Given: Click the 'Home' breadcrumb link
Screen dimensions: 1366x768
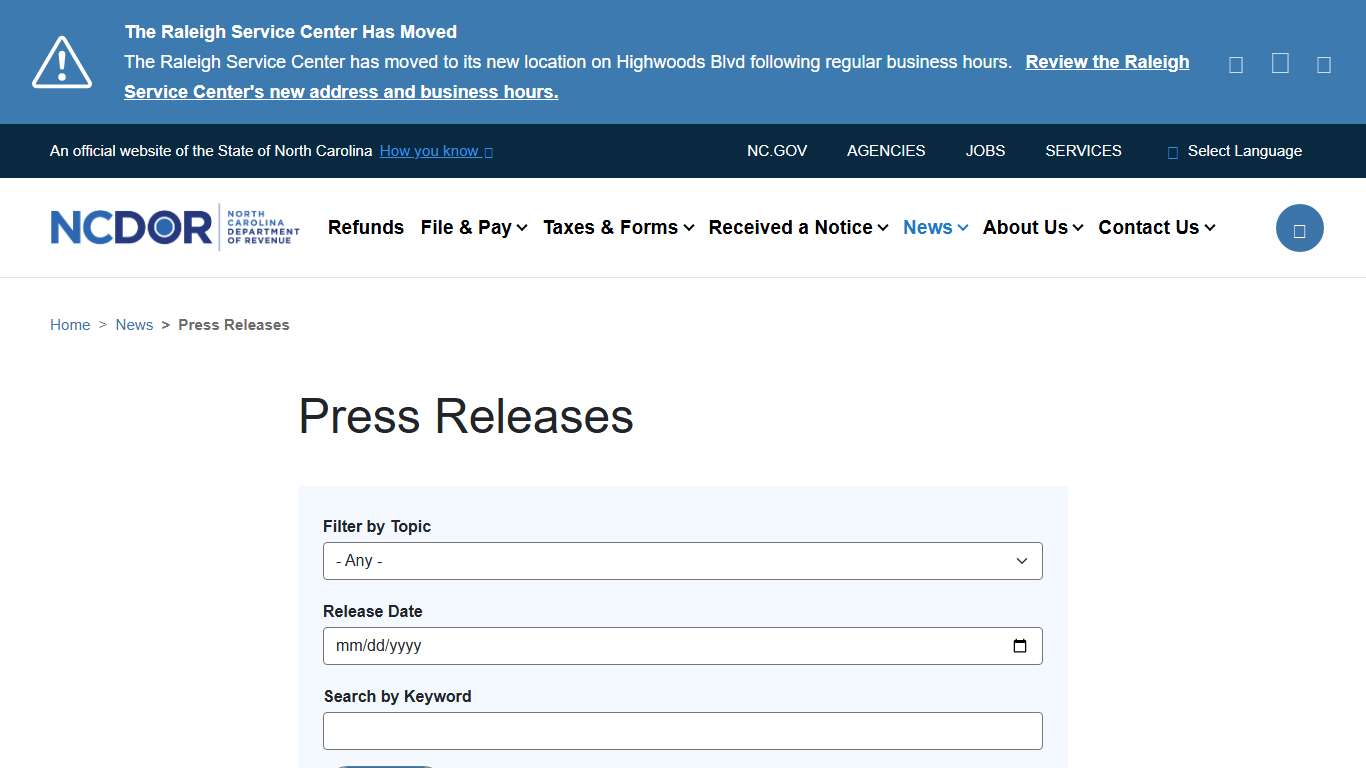Looking at the screenshot, I should point(70,324).
